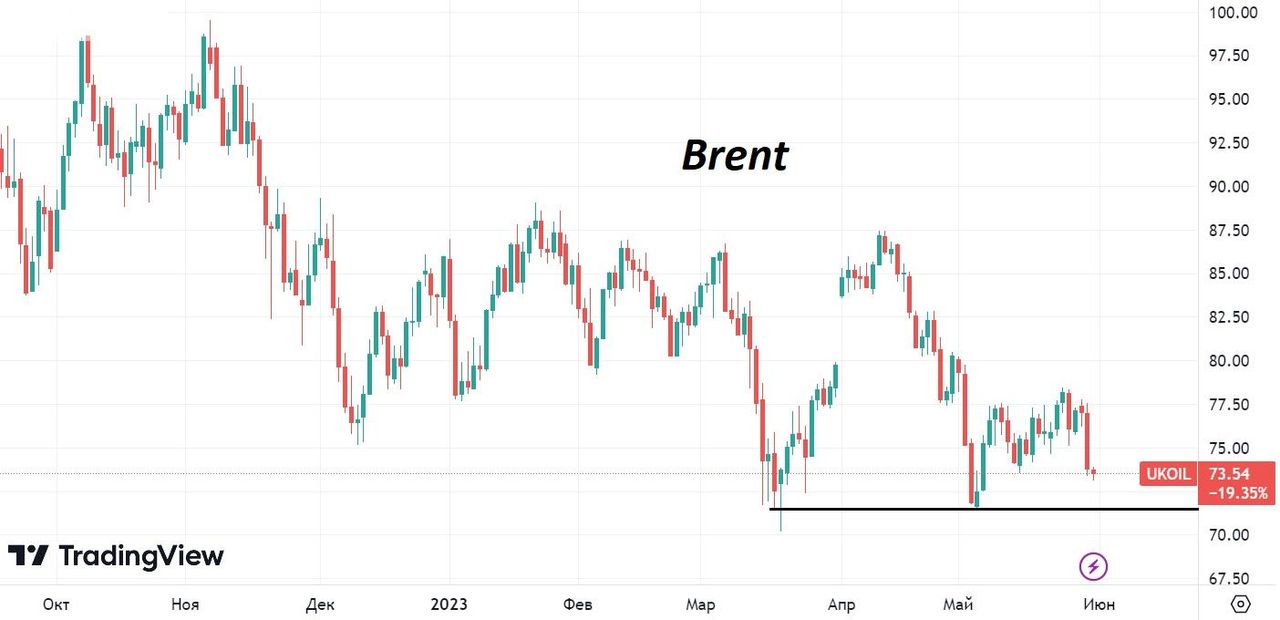Screen dimensions: 1280x620
Task: Open chart settings hexagon gear icon
Action: 1241,604
